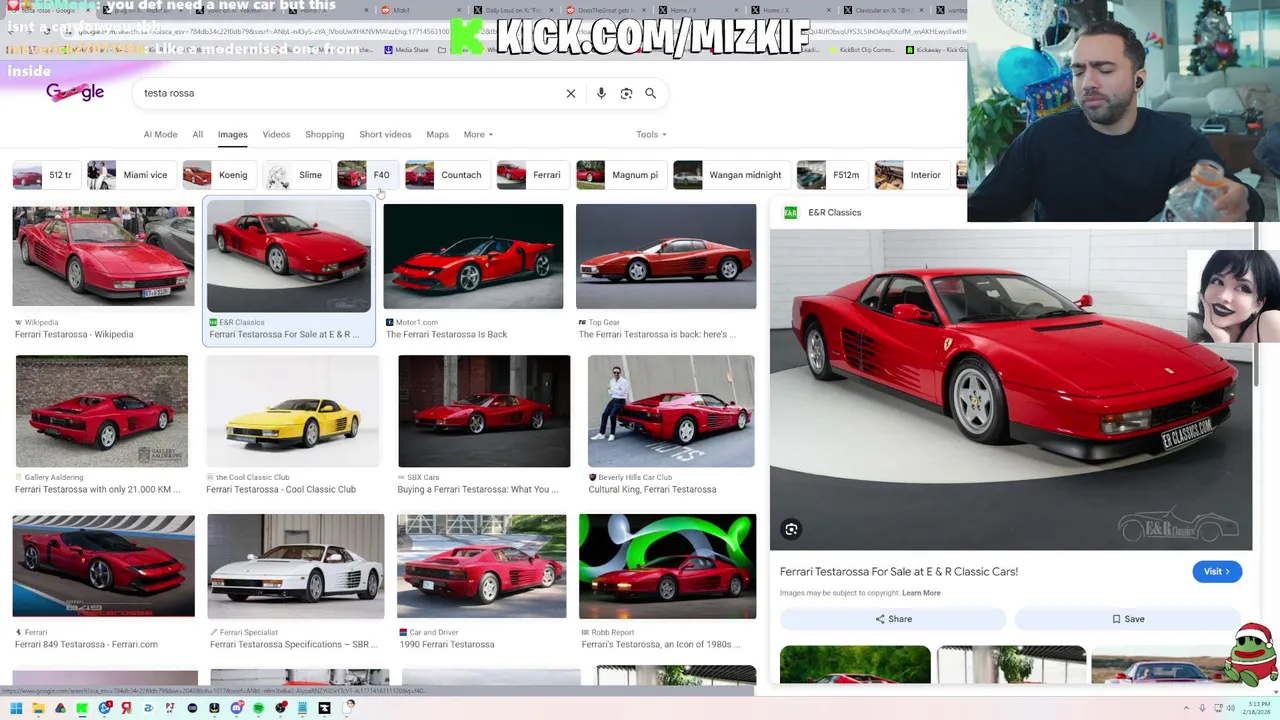Open the white Testarossa Ferrari Specialist thumbnail
The height and width of the screenshot is (720, 1280).
295,566
